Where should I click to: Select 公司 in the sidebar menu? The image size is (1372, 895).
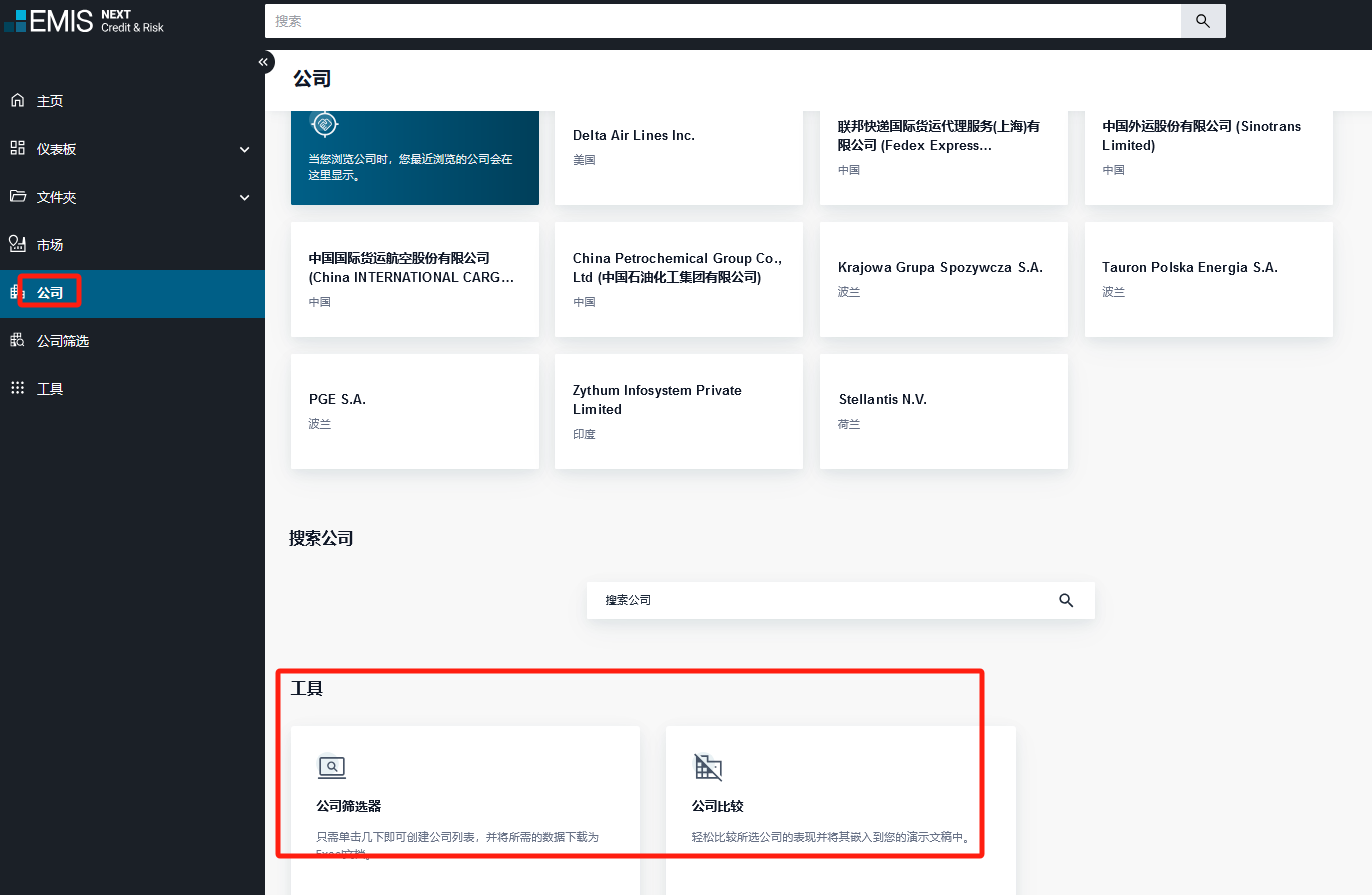tap(50, 293)
